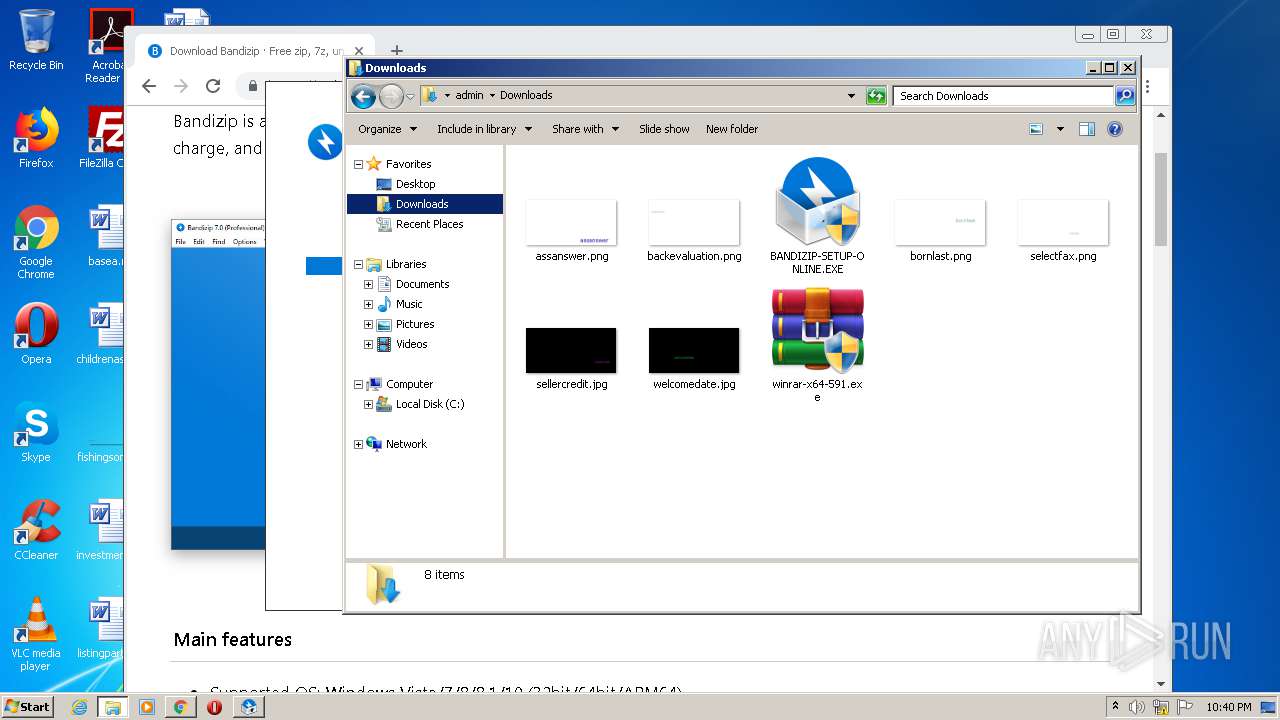1280x720 pixels.
Task: Open Recycle Bin desktop icon
Action: (x=36, y=40)
